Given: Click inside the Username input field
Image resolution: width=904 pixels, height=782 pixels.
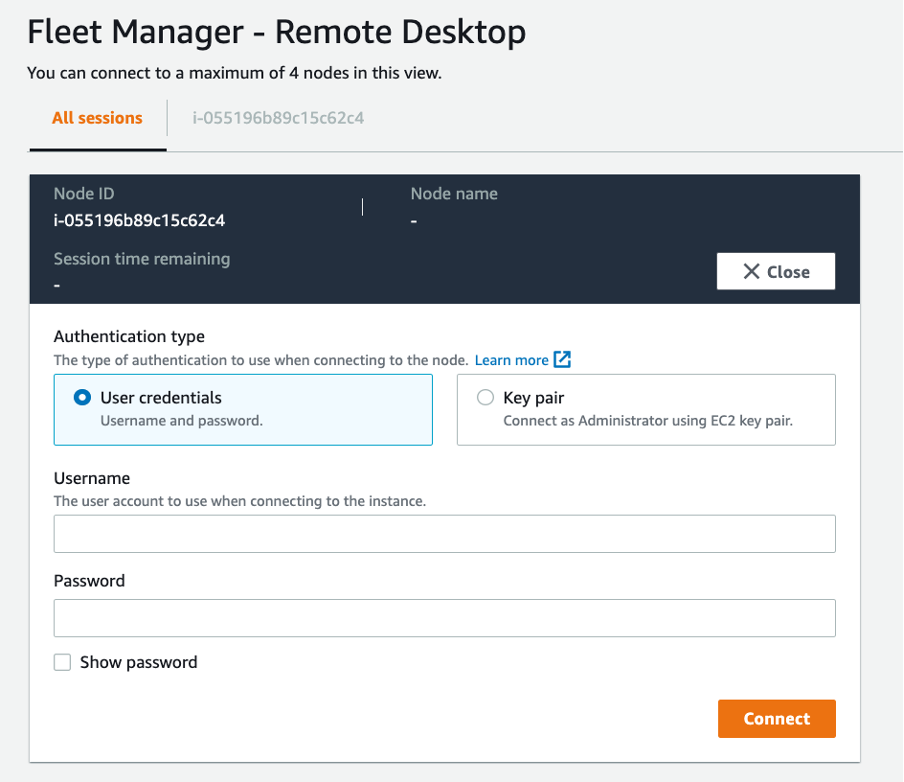Looking at the screenshot, I should tap(444, 533).
